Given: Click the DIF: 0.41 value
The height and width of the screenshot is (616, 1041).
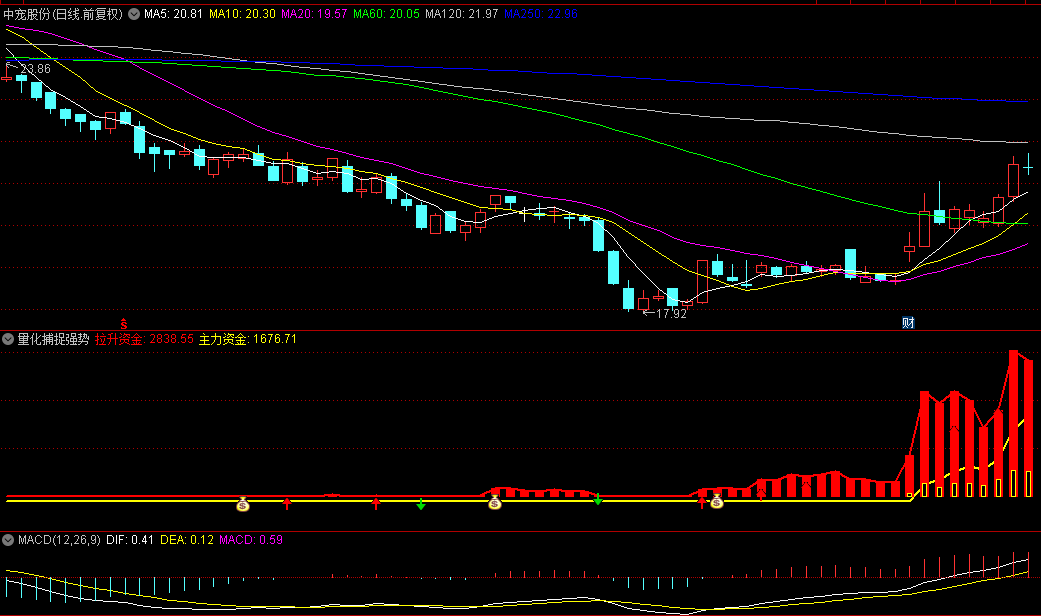Looking at the screenshot, I should coord(130,540).
